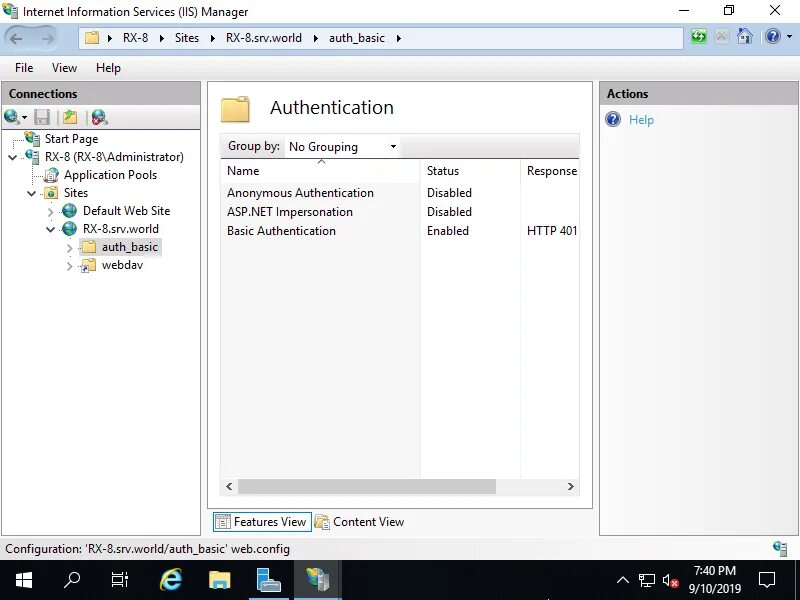800x600 pixels.
Task: Click the Delete Connection icon
Action: pyautogui.click(x=99, y=117)
